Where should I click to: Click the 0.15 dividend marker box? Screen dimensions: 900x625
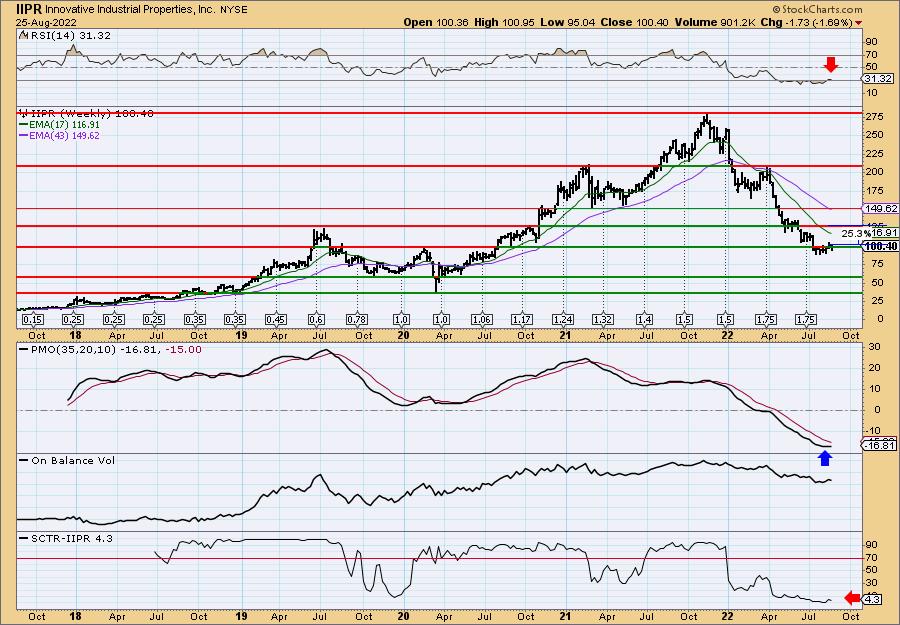pyautogui.click(x=33, y=320)
